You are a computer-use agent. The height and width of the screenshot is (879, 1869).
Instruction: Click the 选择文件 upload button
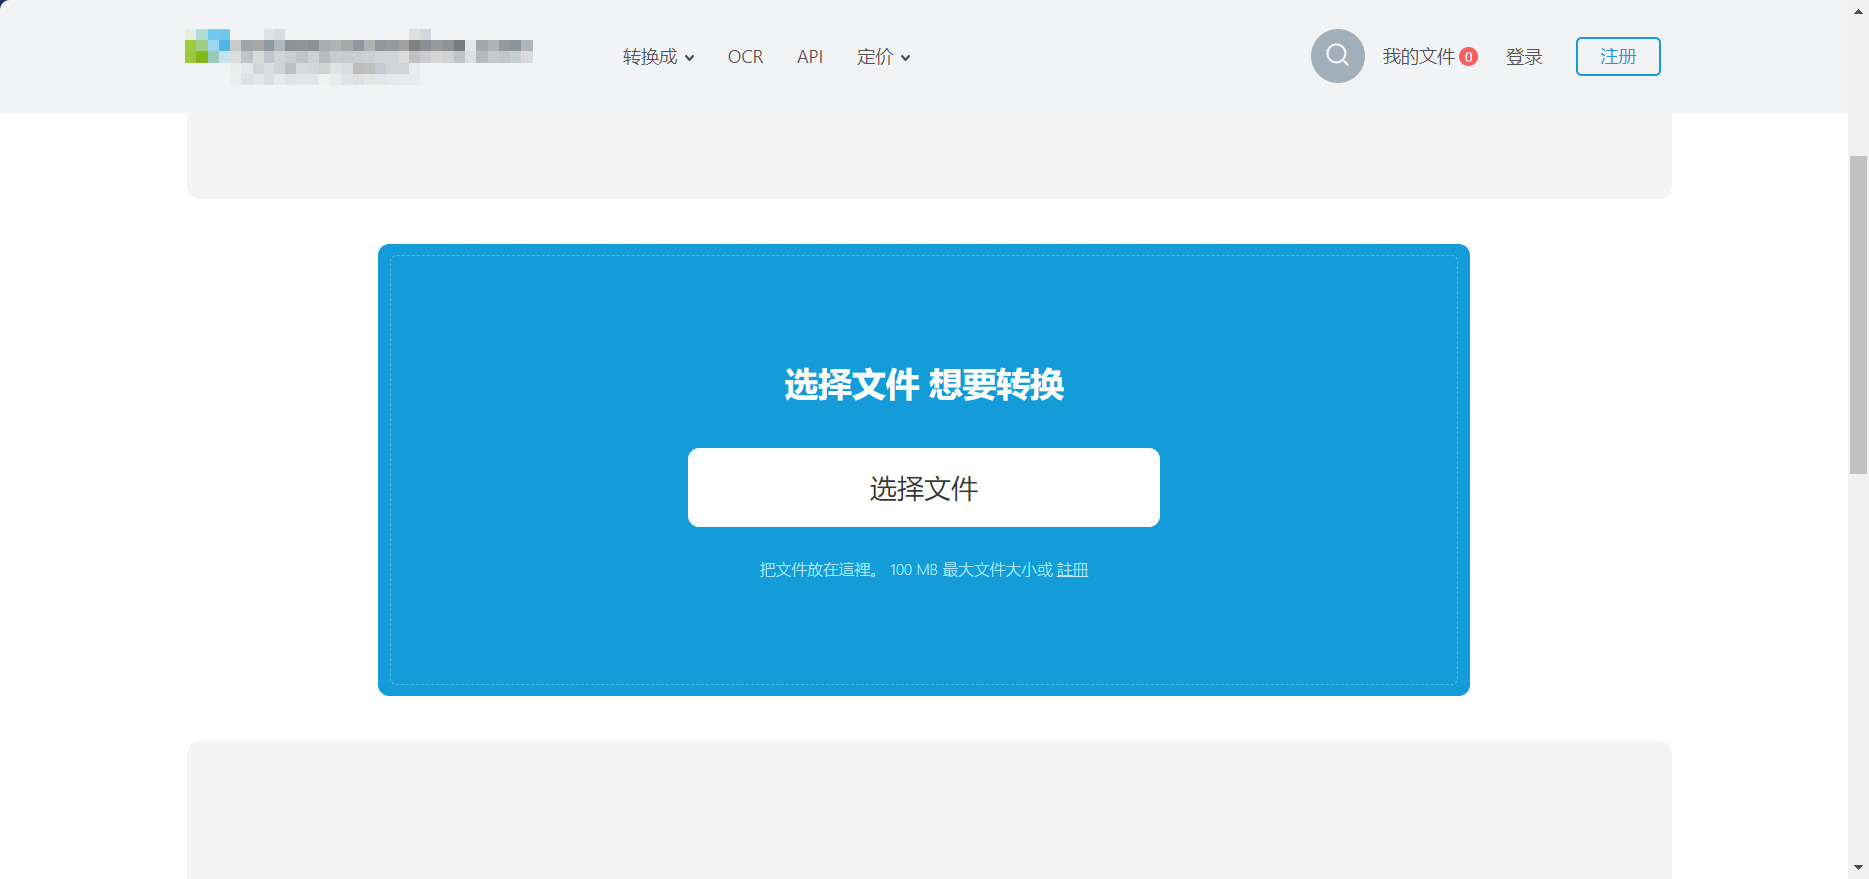(924, 488)
